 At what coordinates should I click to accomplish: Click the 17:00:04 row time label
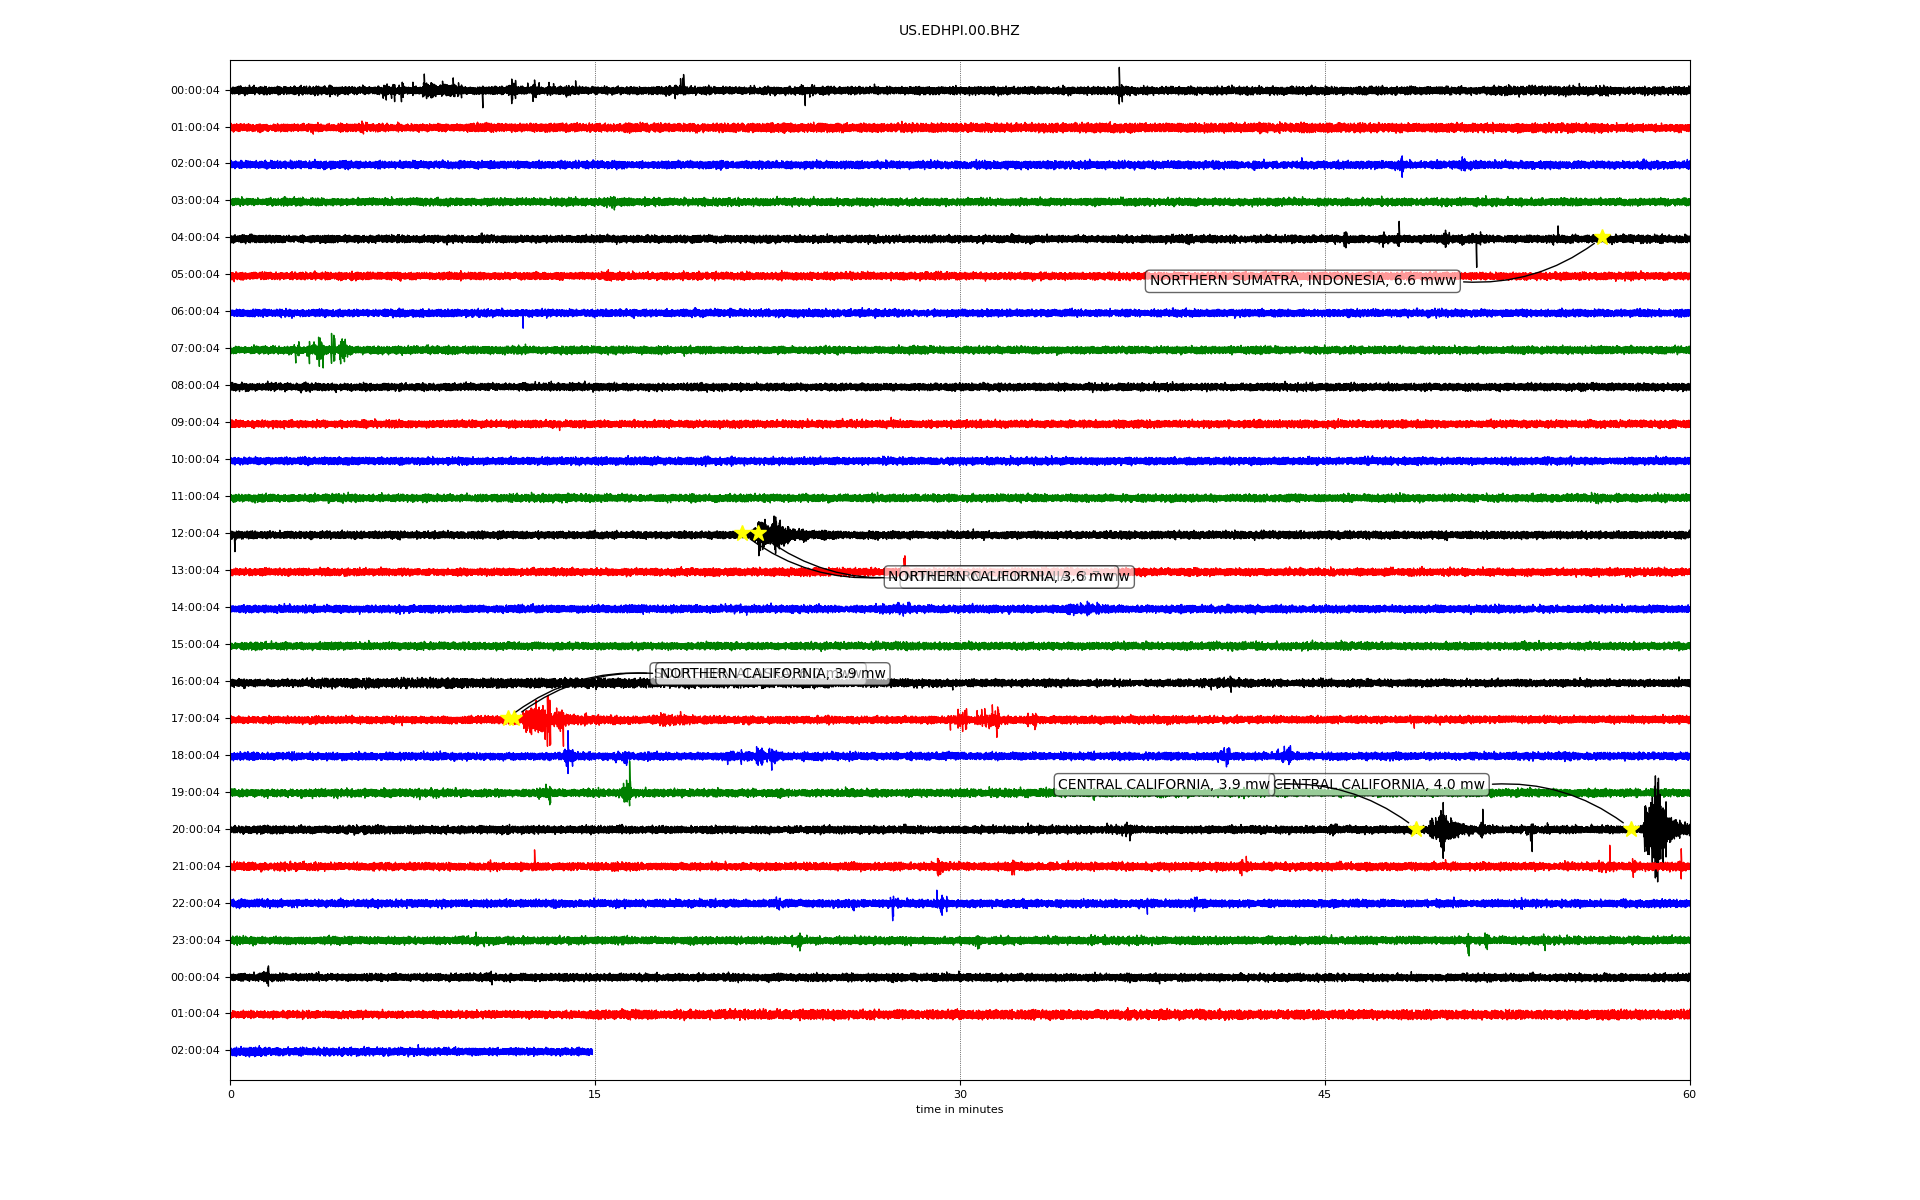pos(195,719)
